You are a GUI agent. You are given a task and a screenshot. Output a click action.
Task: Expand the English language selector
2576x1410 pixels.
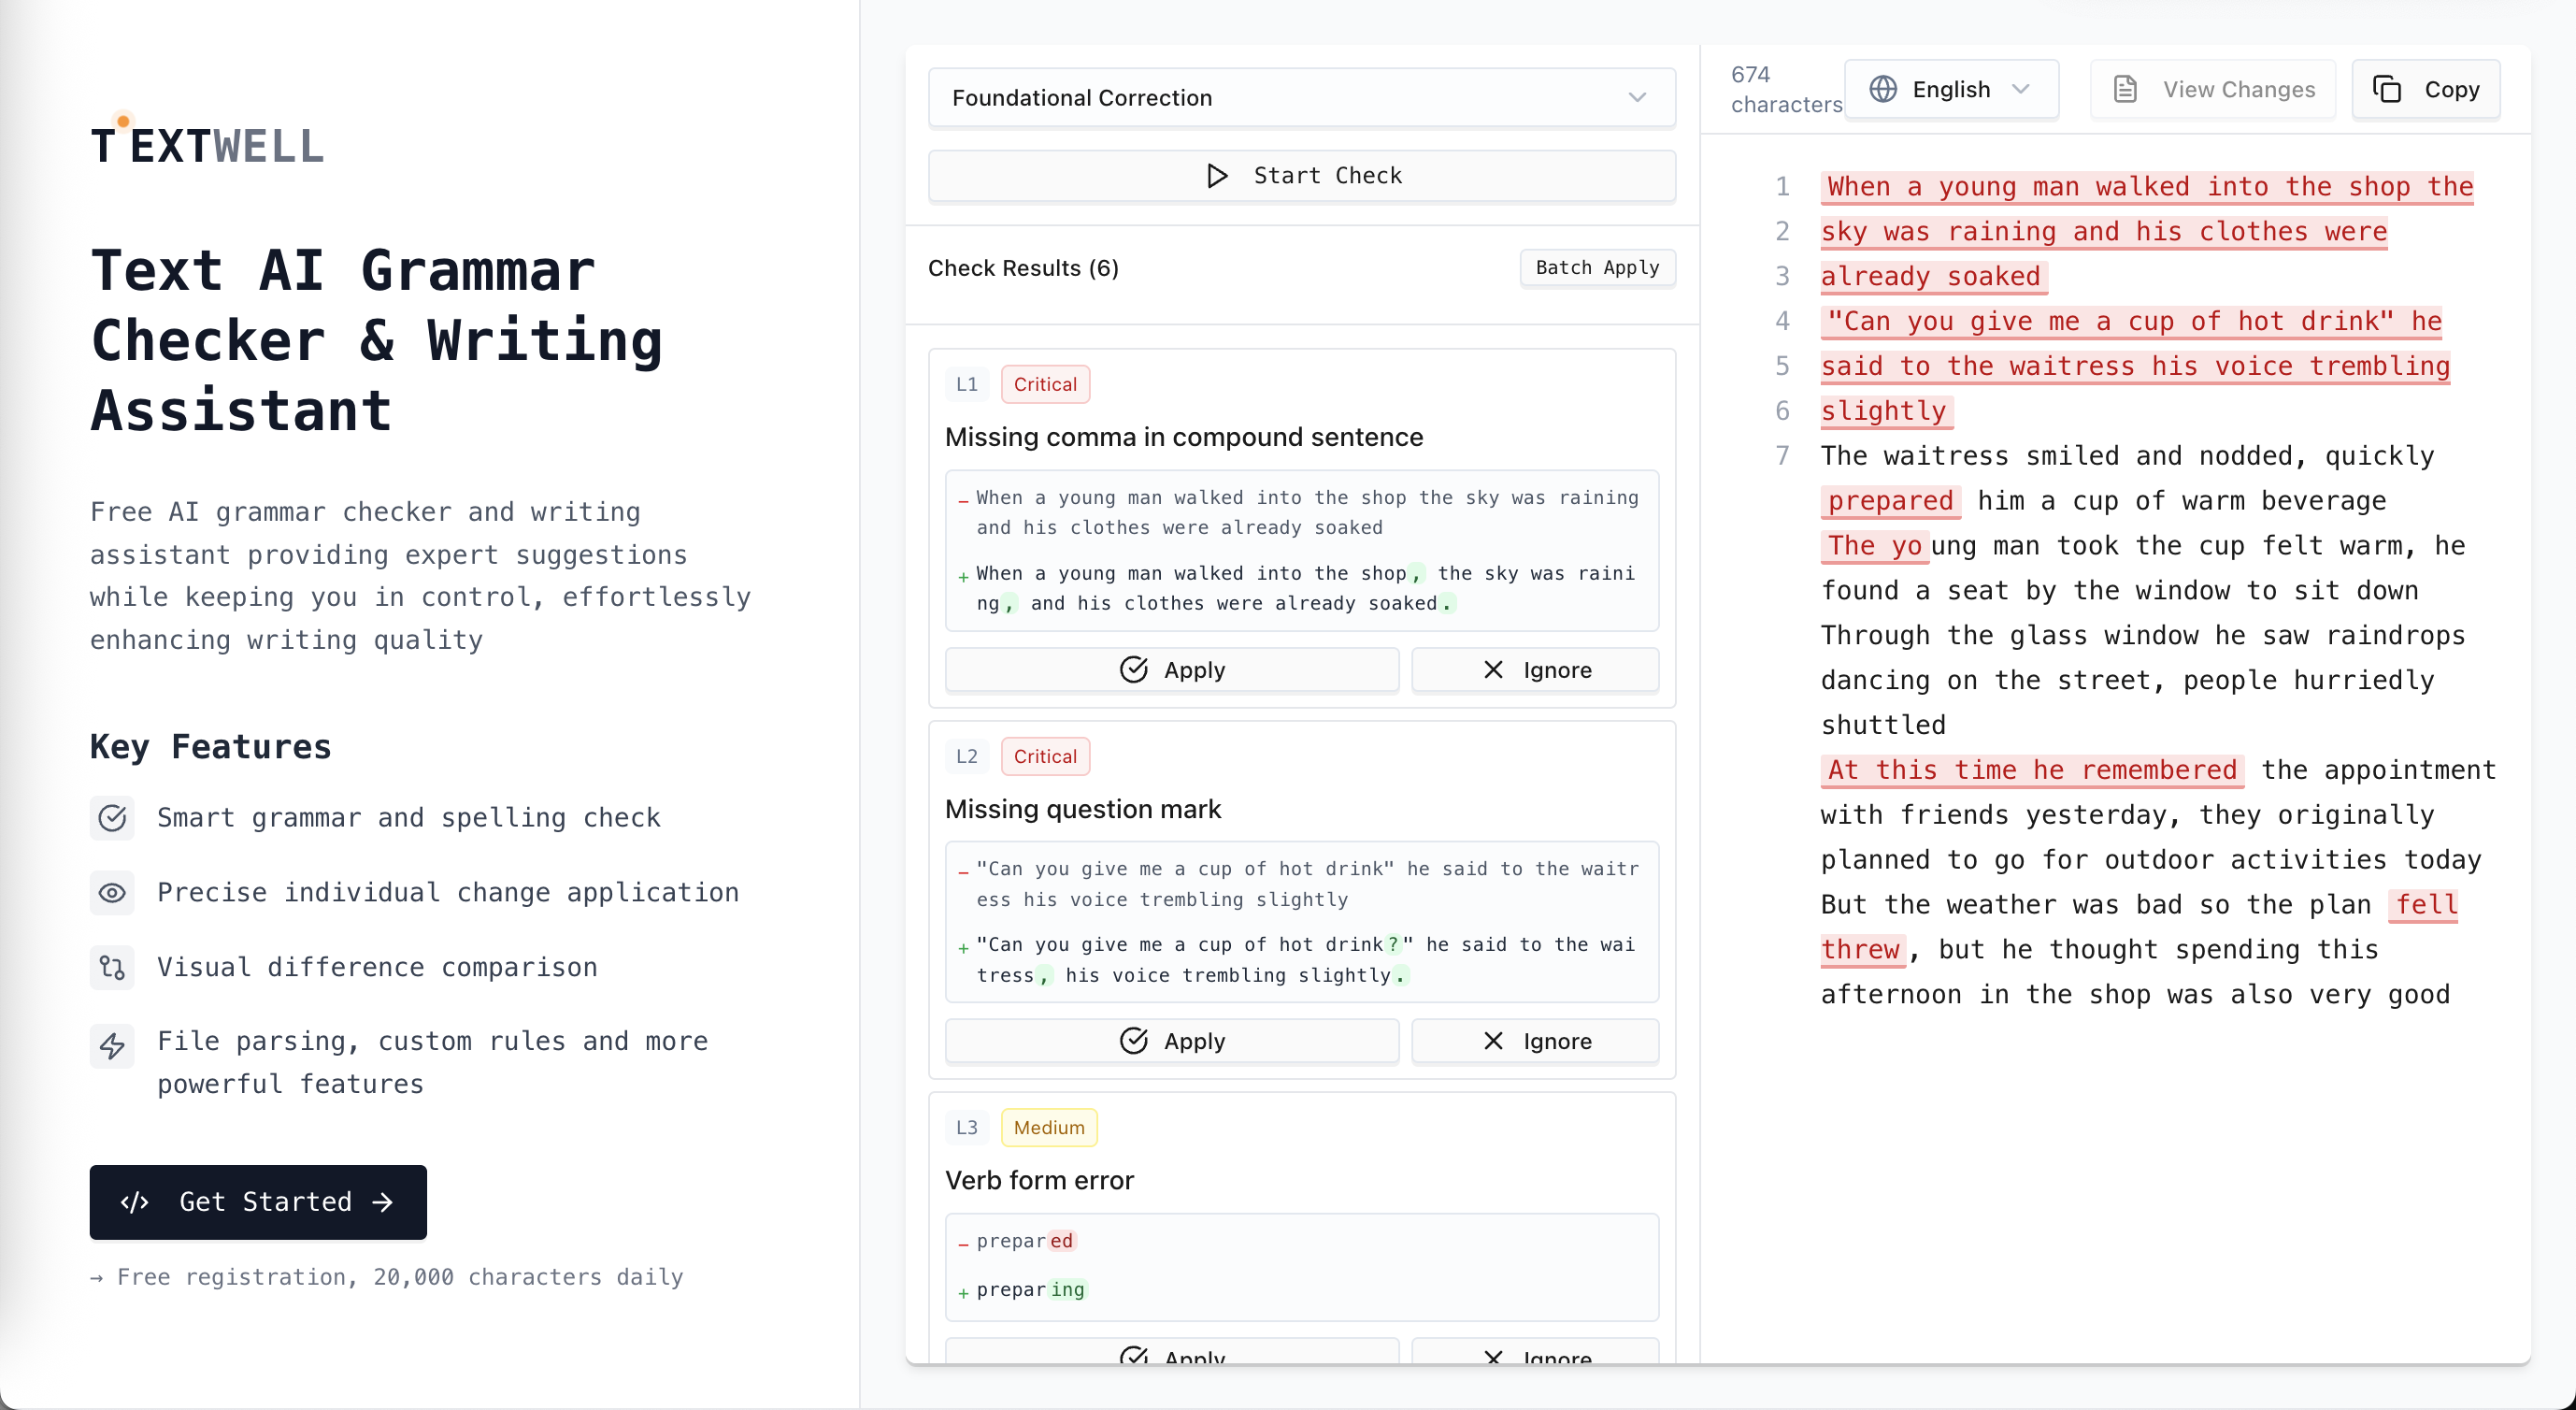tap(1950, 89)
